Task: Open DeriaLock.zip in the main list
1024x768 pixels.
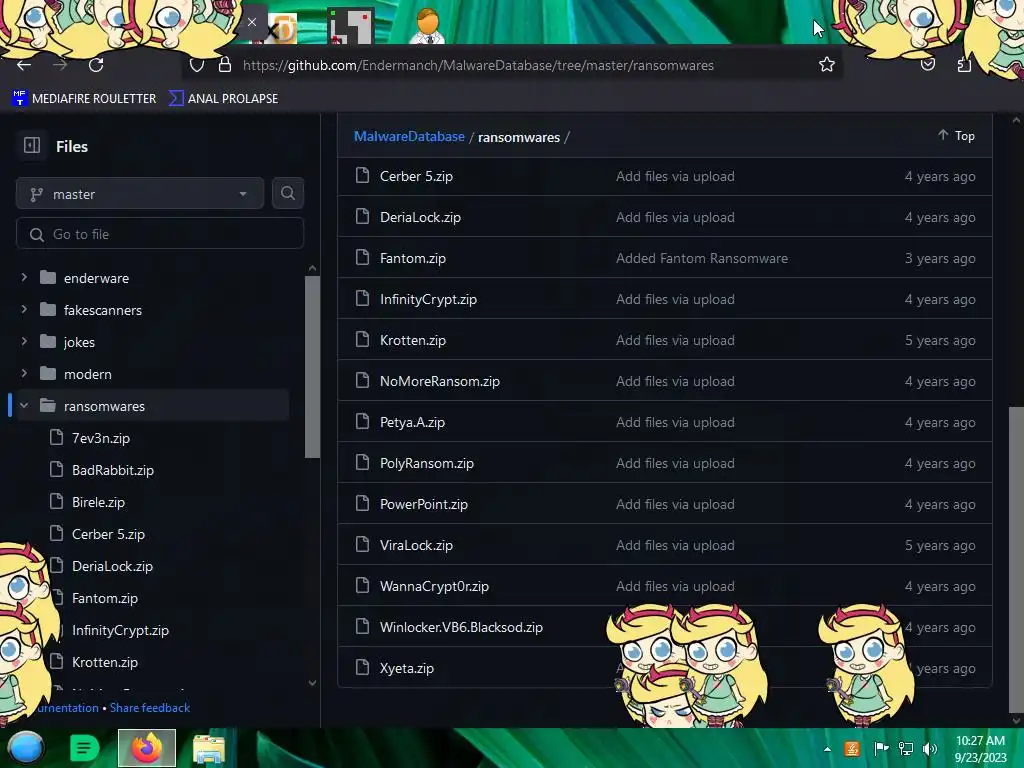Action: click(x=420, y=217)
